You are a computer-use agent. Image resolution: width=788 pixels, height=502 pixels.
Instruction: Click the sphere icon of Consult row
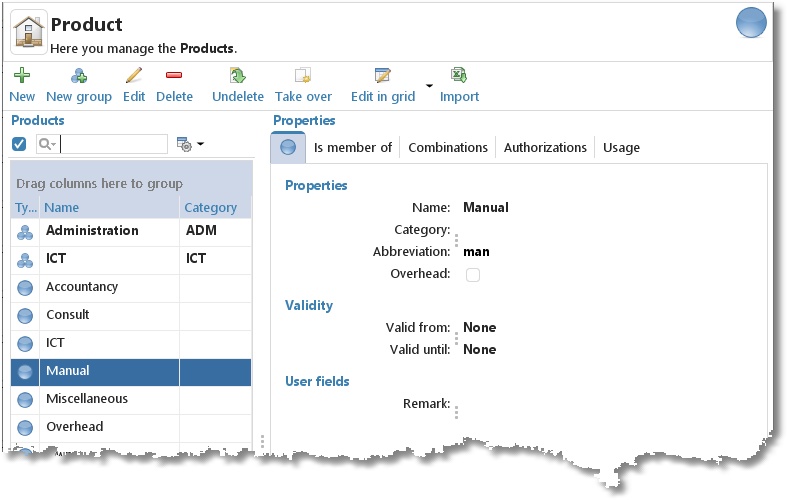(25, 316)
